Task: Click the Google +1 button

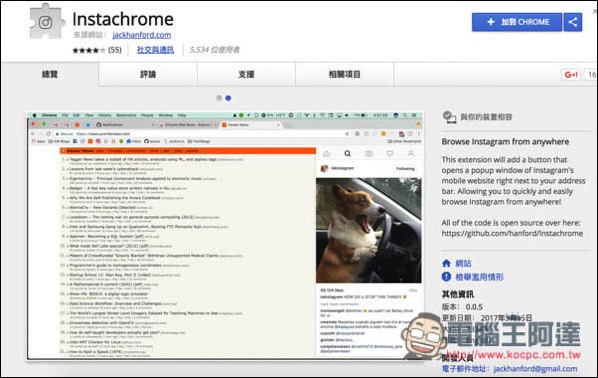Action: coord(571,74)
